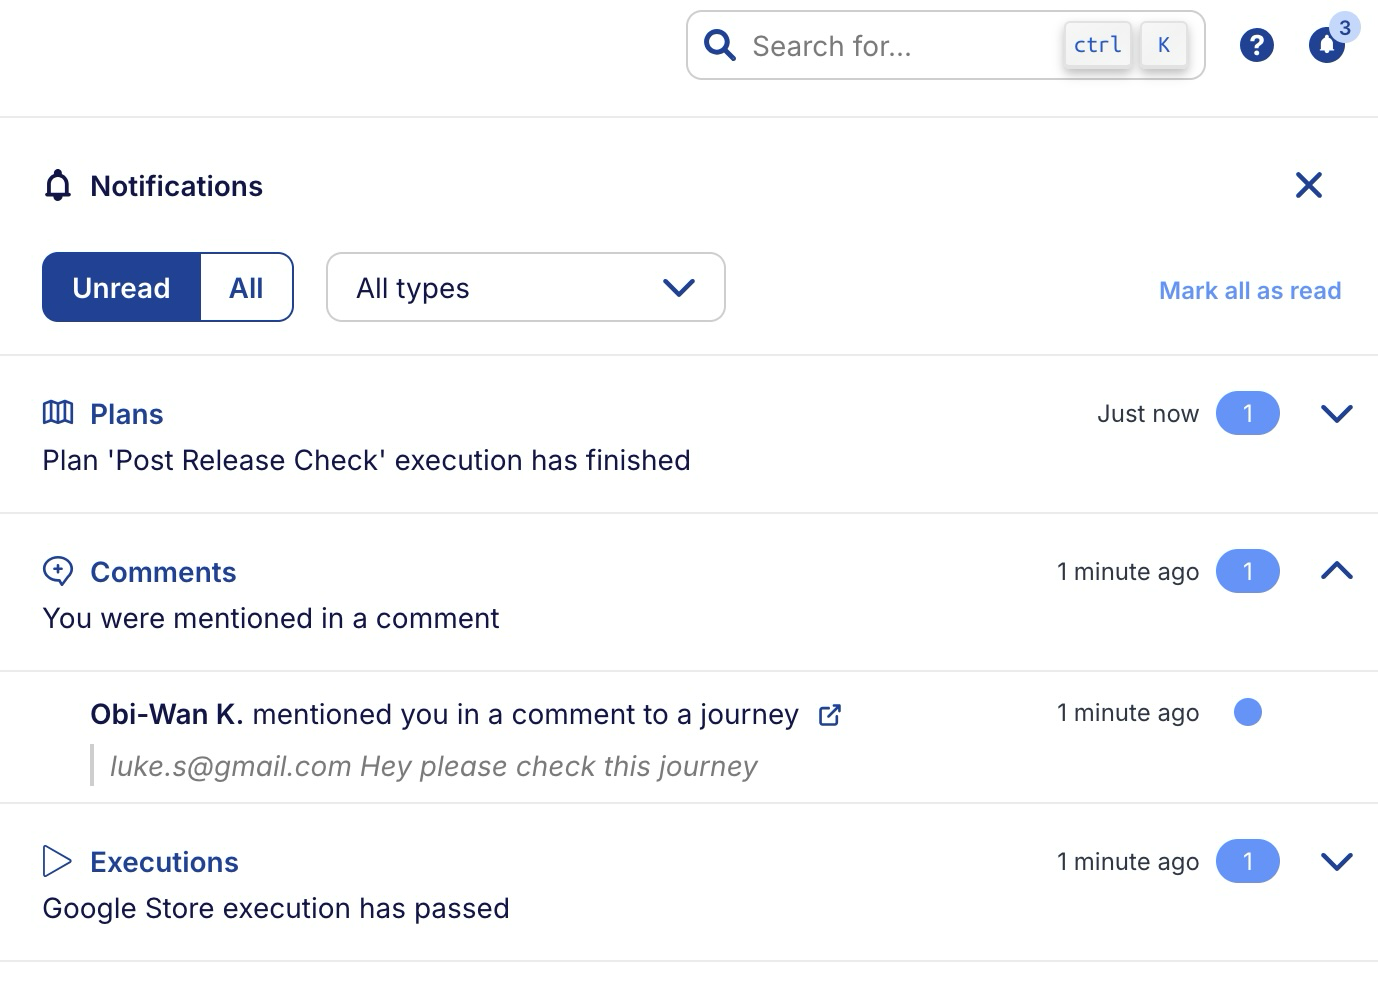Open the All types dropdown
1378x982 pixels.
click(x=526, y=287)
